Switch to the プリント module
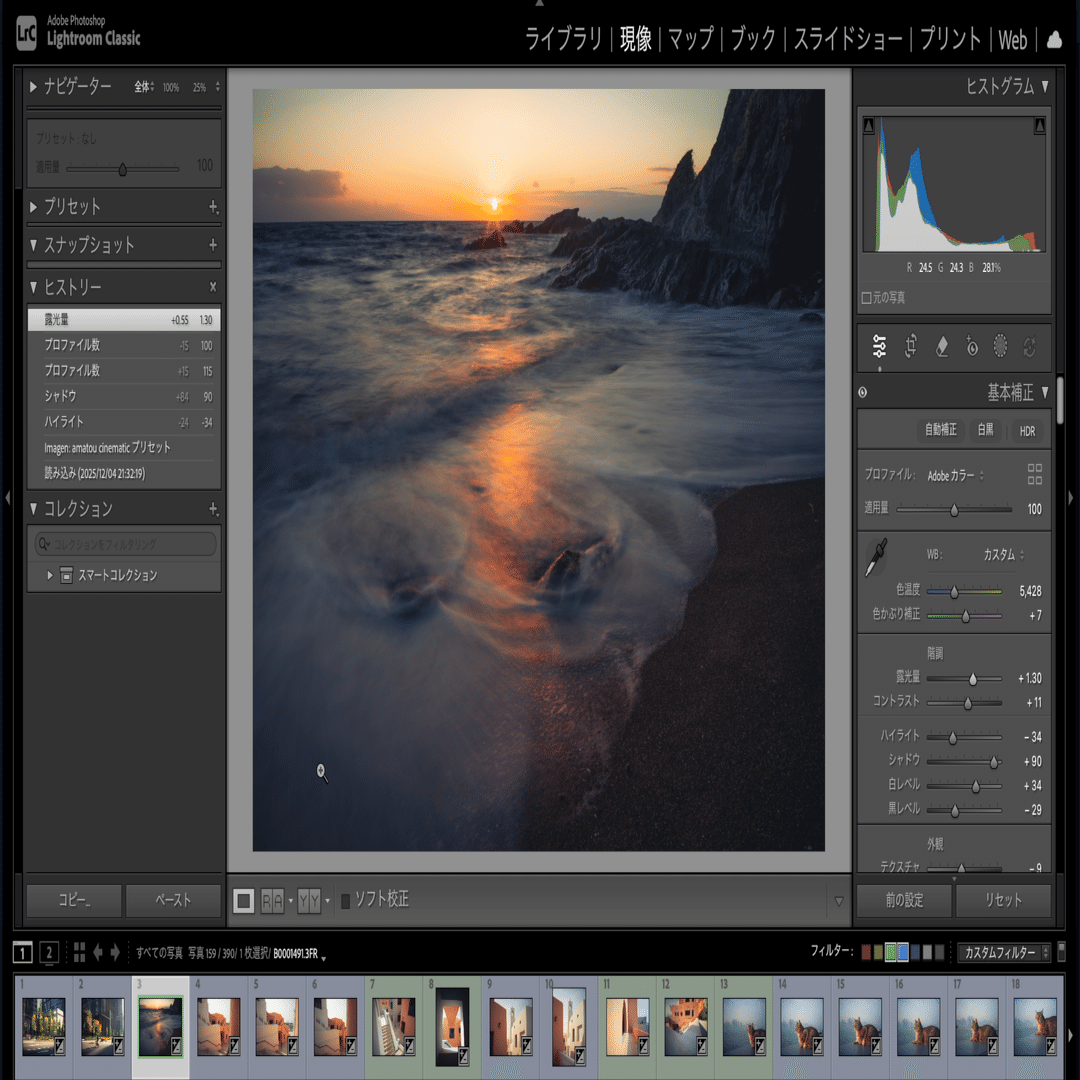The width and height of the screenshot is (1080, 1080). tap(950, 39)
